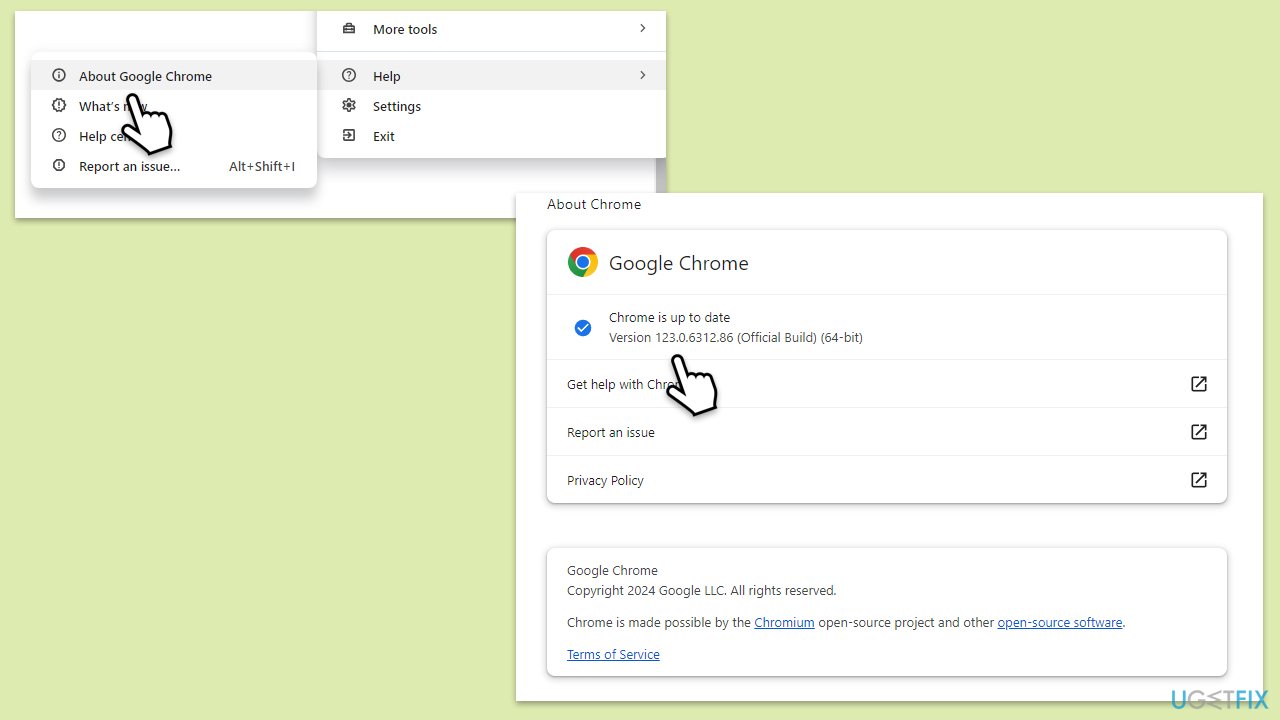The height and width of the screenshot is (720, 1280).
Task: Click info icon beside About Google Chrome
Action: coord(59,75)
